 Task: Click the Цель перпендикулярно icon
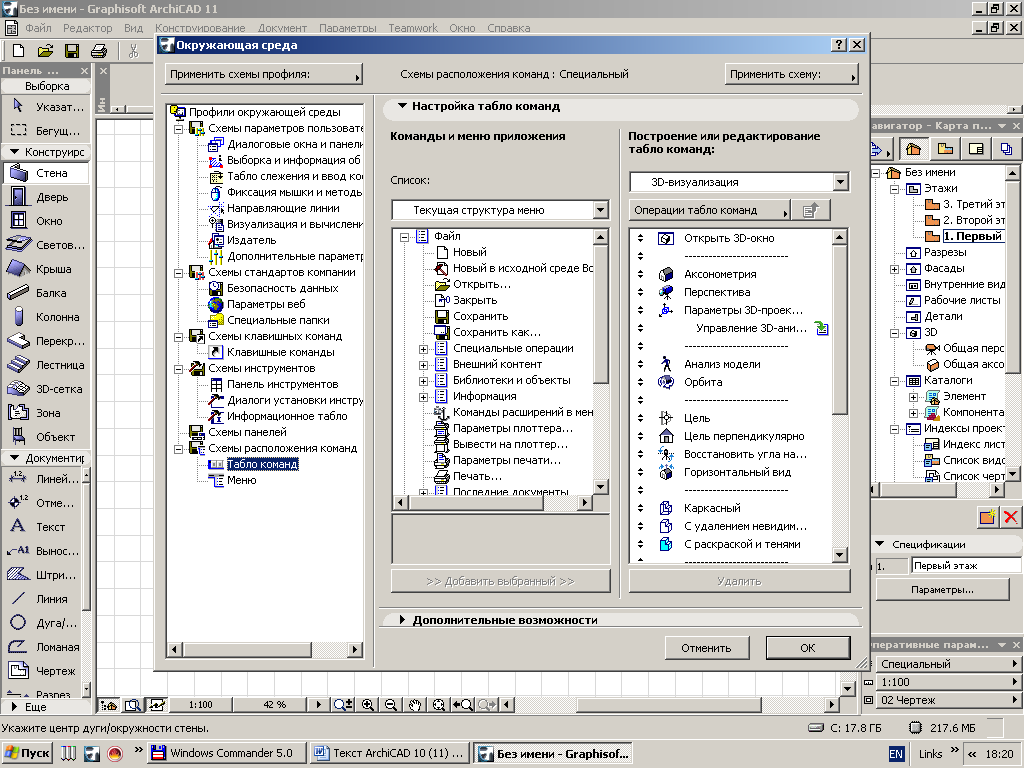pyautogui.click(x=665, y=436)
